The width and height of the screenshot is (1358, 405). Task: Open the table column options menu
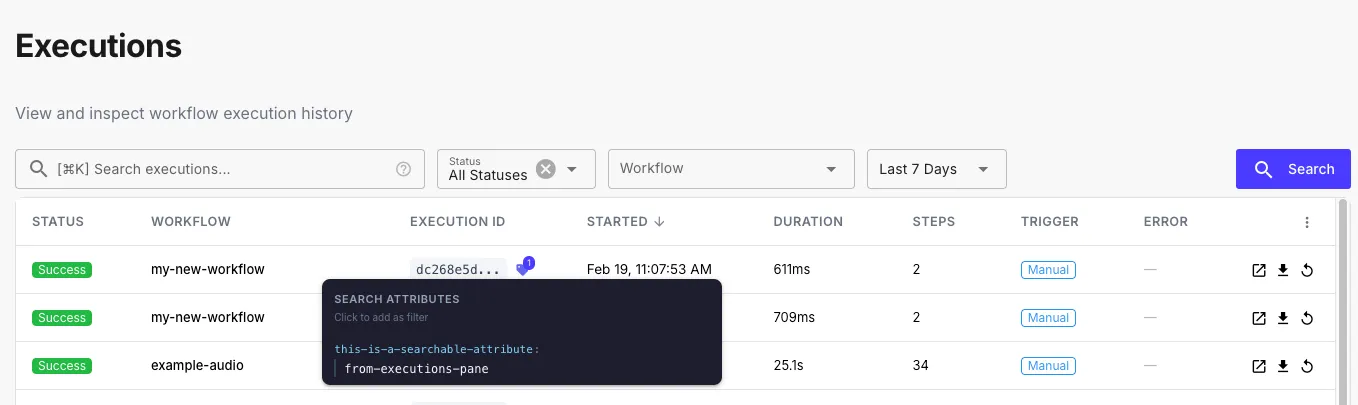pos(1307,222)
